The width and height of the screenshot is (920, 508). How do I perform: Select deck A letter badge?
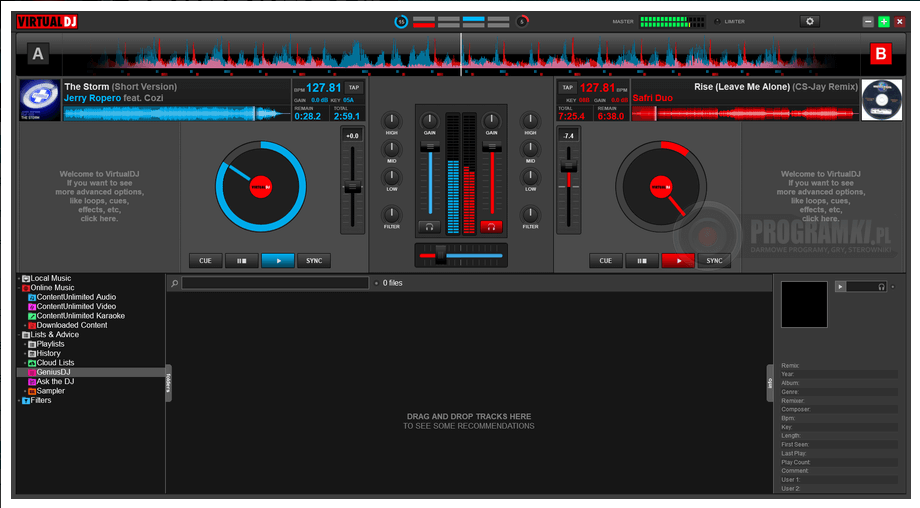pyautogui.click(x=38, y=54)
